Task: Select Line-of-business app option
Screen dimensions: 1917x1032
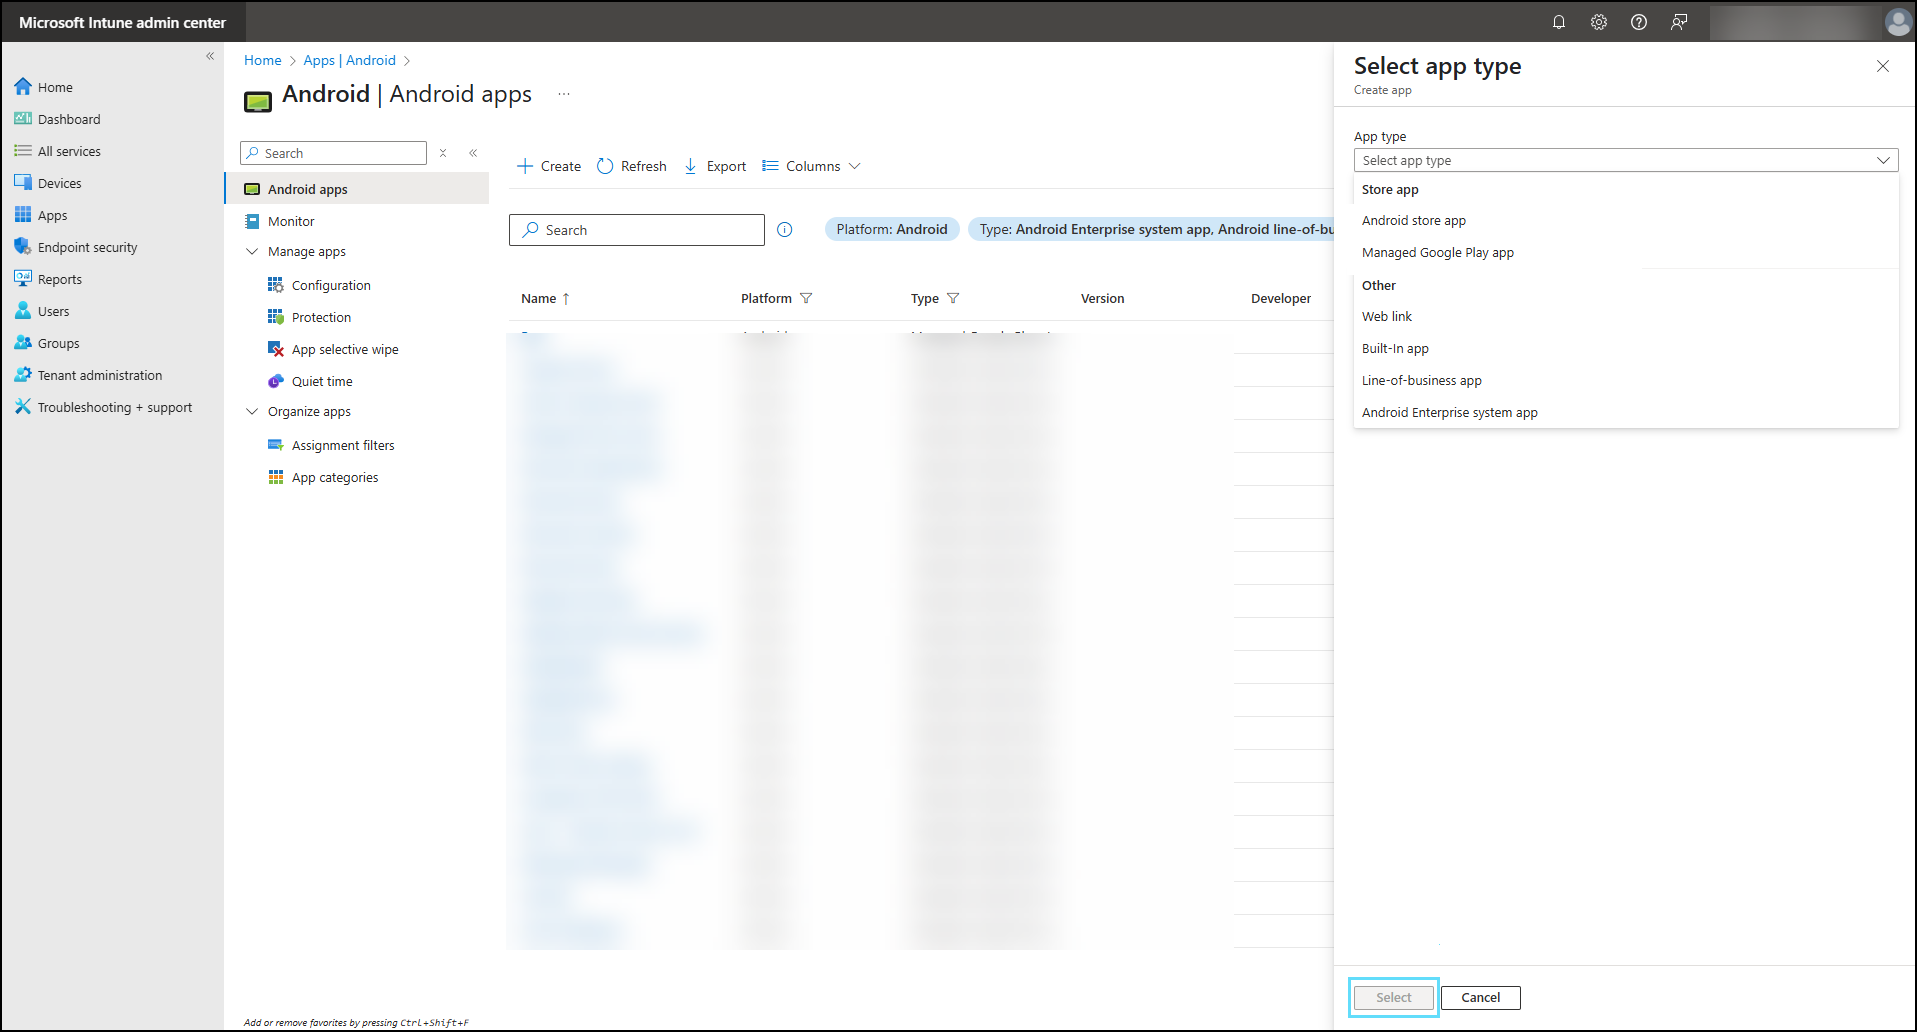Action: pos(1421,381)
